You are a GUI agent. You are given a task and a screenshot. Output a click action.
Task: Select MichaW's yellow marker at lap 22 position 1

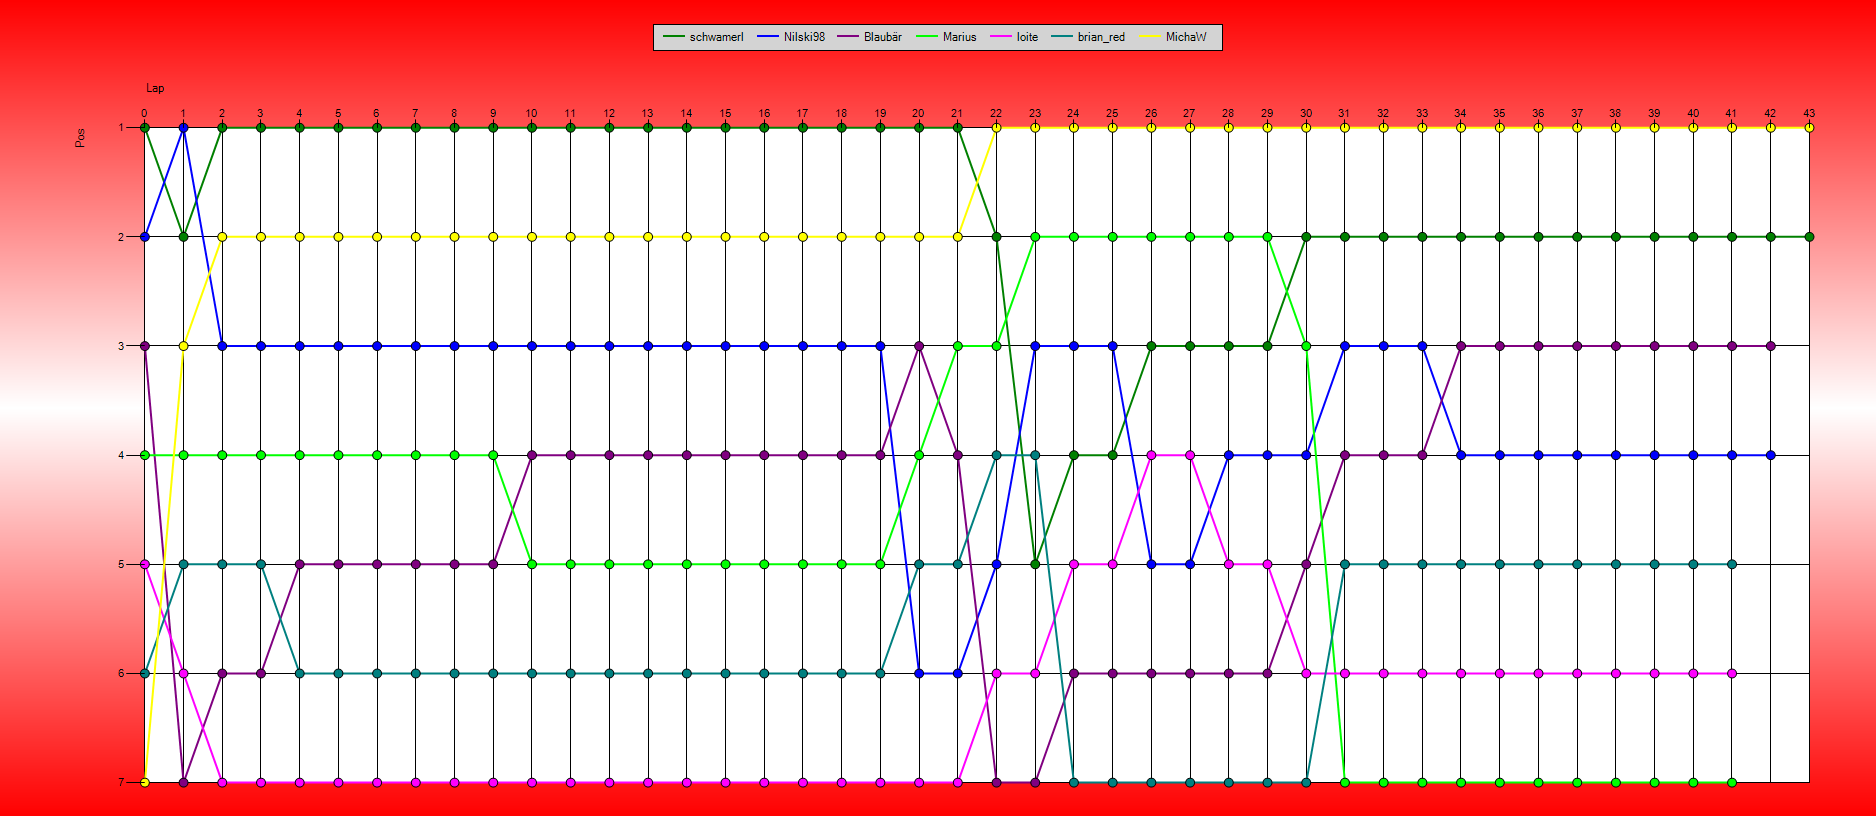point(996,128)
